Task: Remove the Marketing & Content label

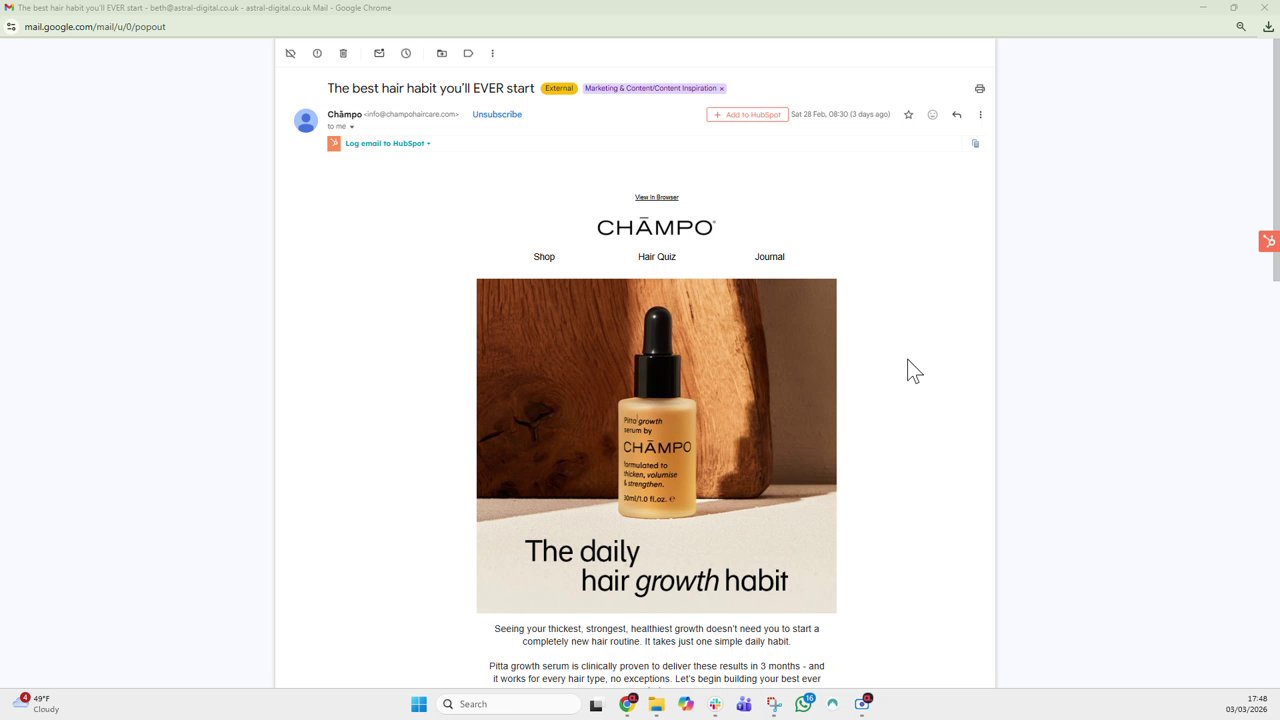Action: click(722, 89)
